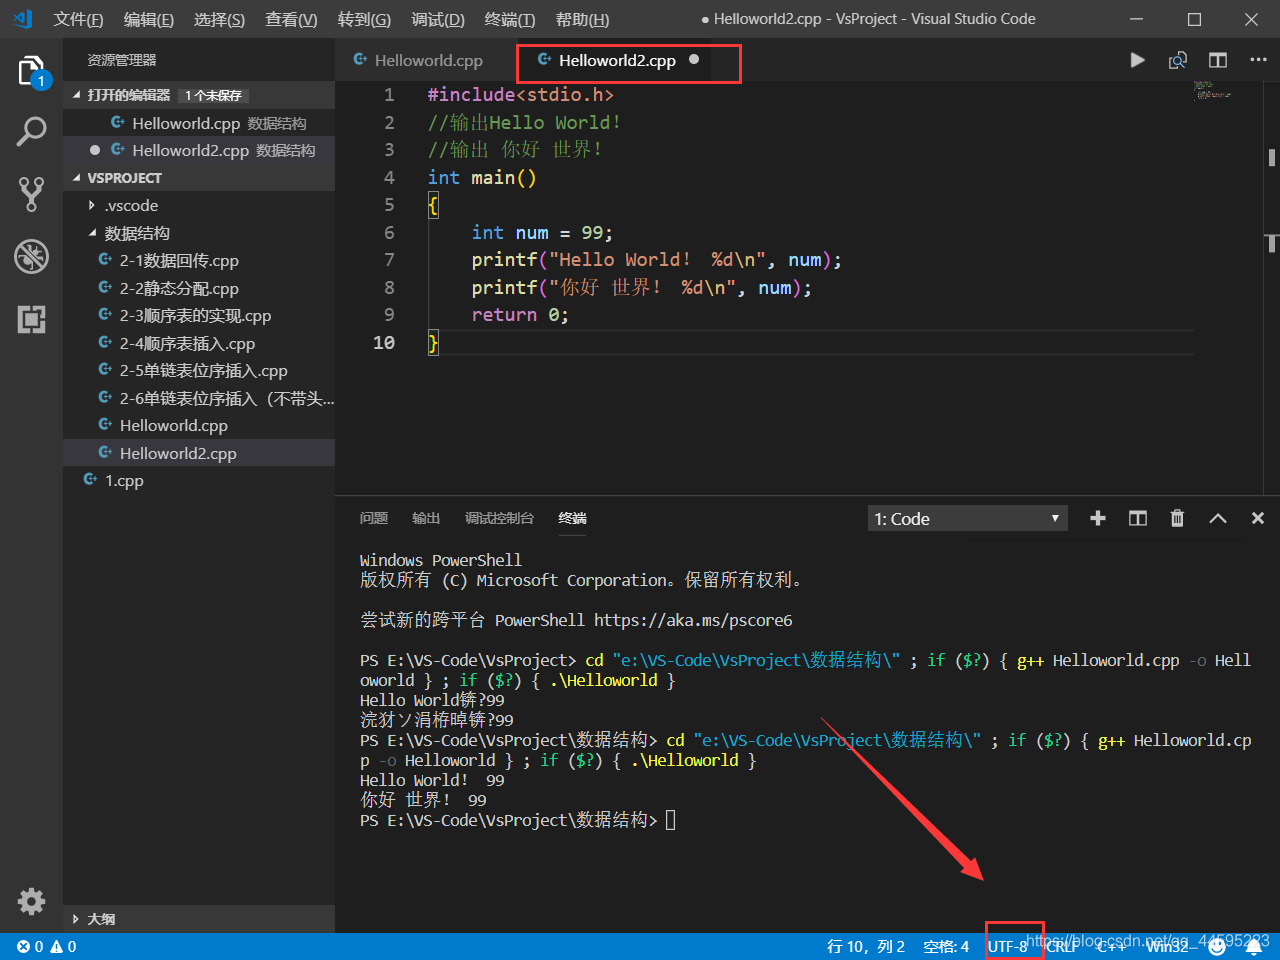The width and height of the screenshot is (1280, 960).
Task: Open file 2-4顺序表插入.cpp
Action: click(199, 343)
